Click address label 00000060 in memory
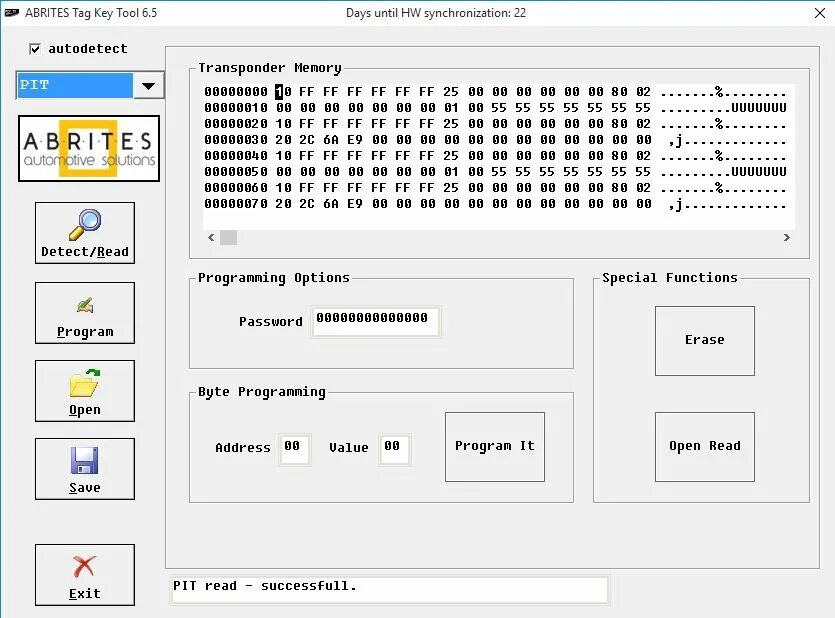 [x=236, y=188]
